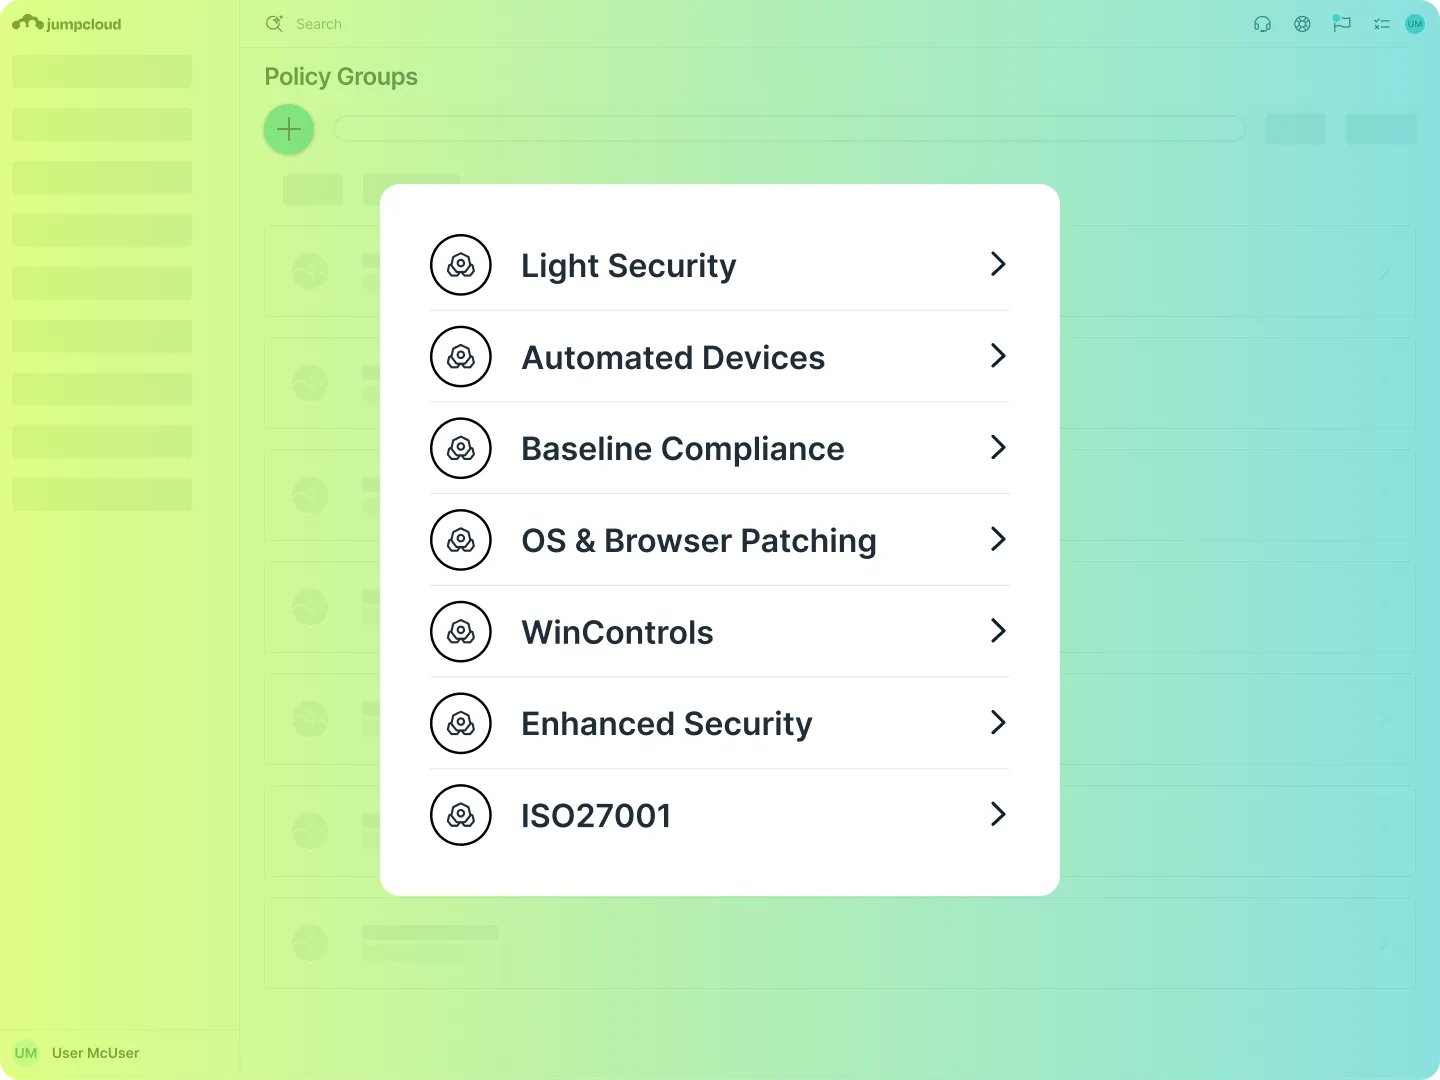Click the OS & Browser Patching group icon
The height and width of the screenshot is (1080, 1440).
(461, 540)
